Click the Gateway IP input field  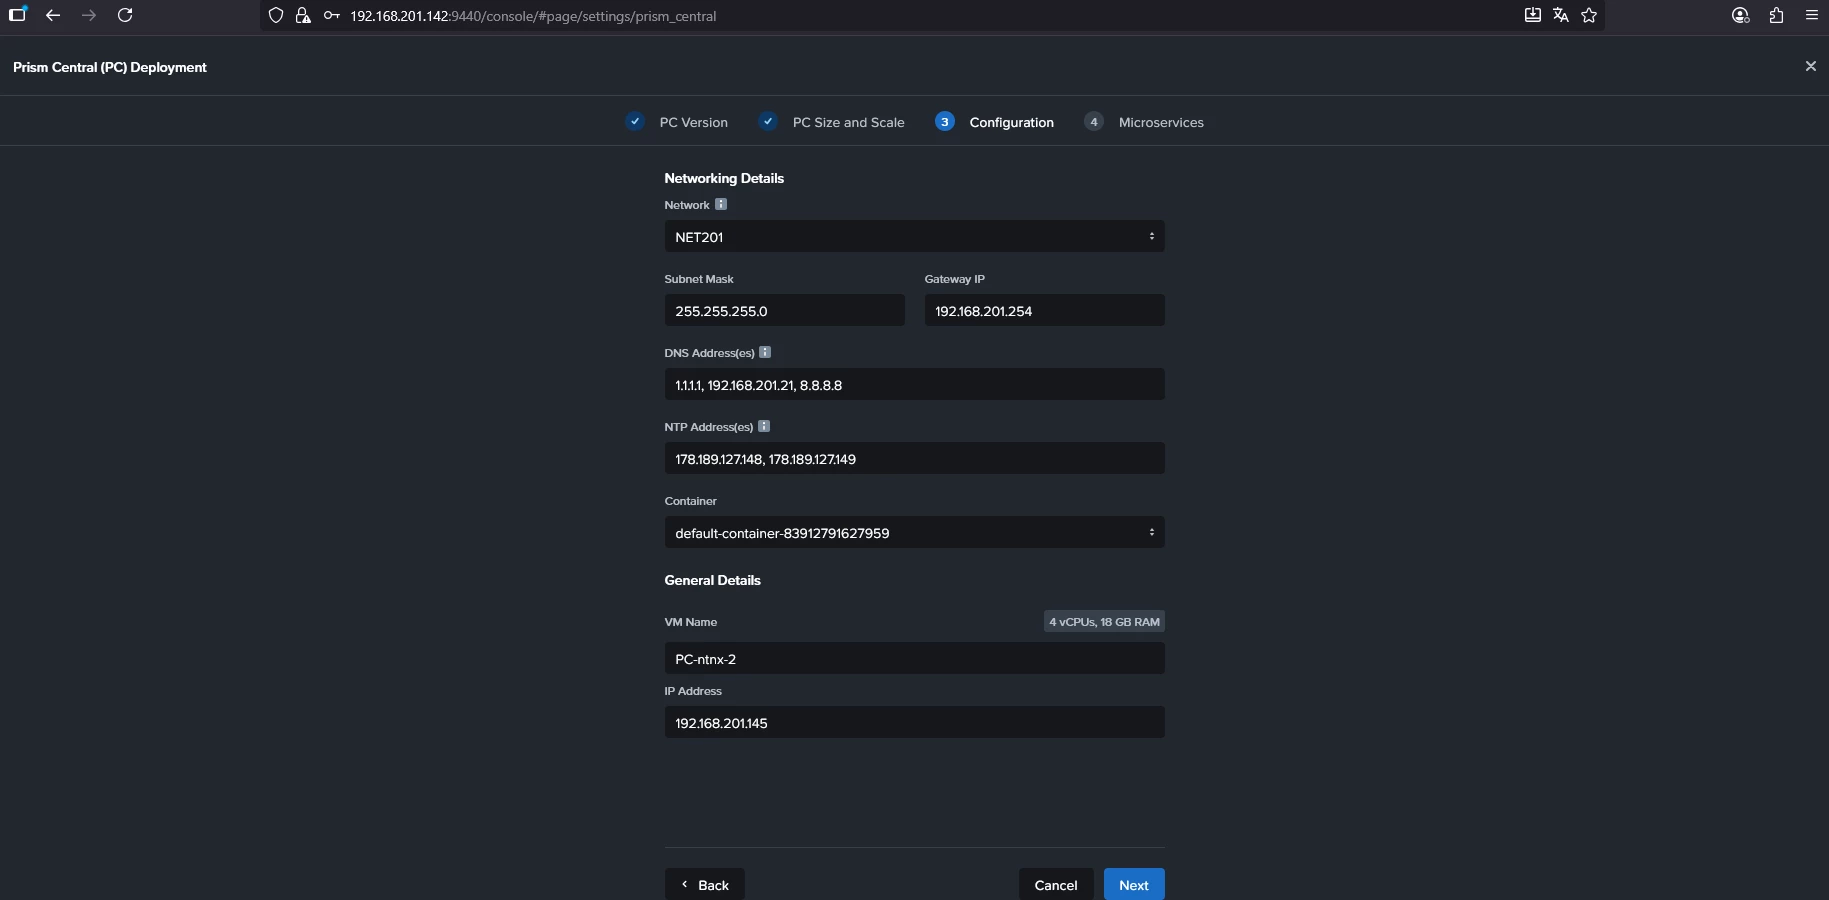pos(1044,310)
